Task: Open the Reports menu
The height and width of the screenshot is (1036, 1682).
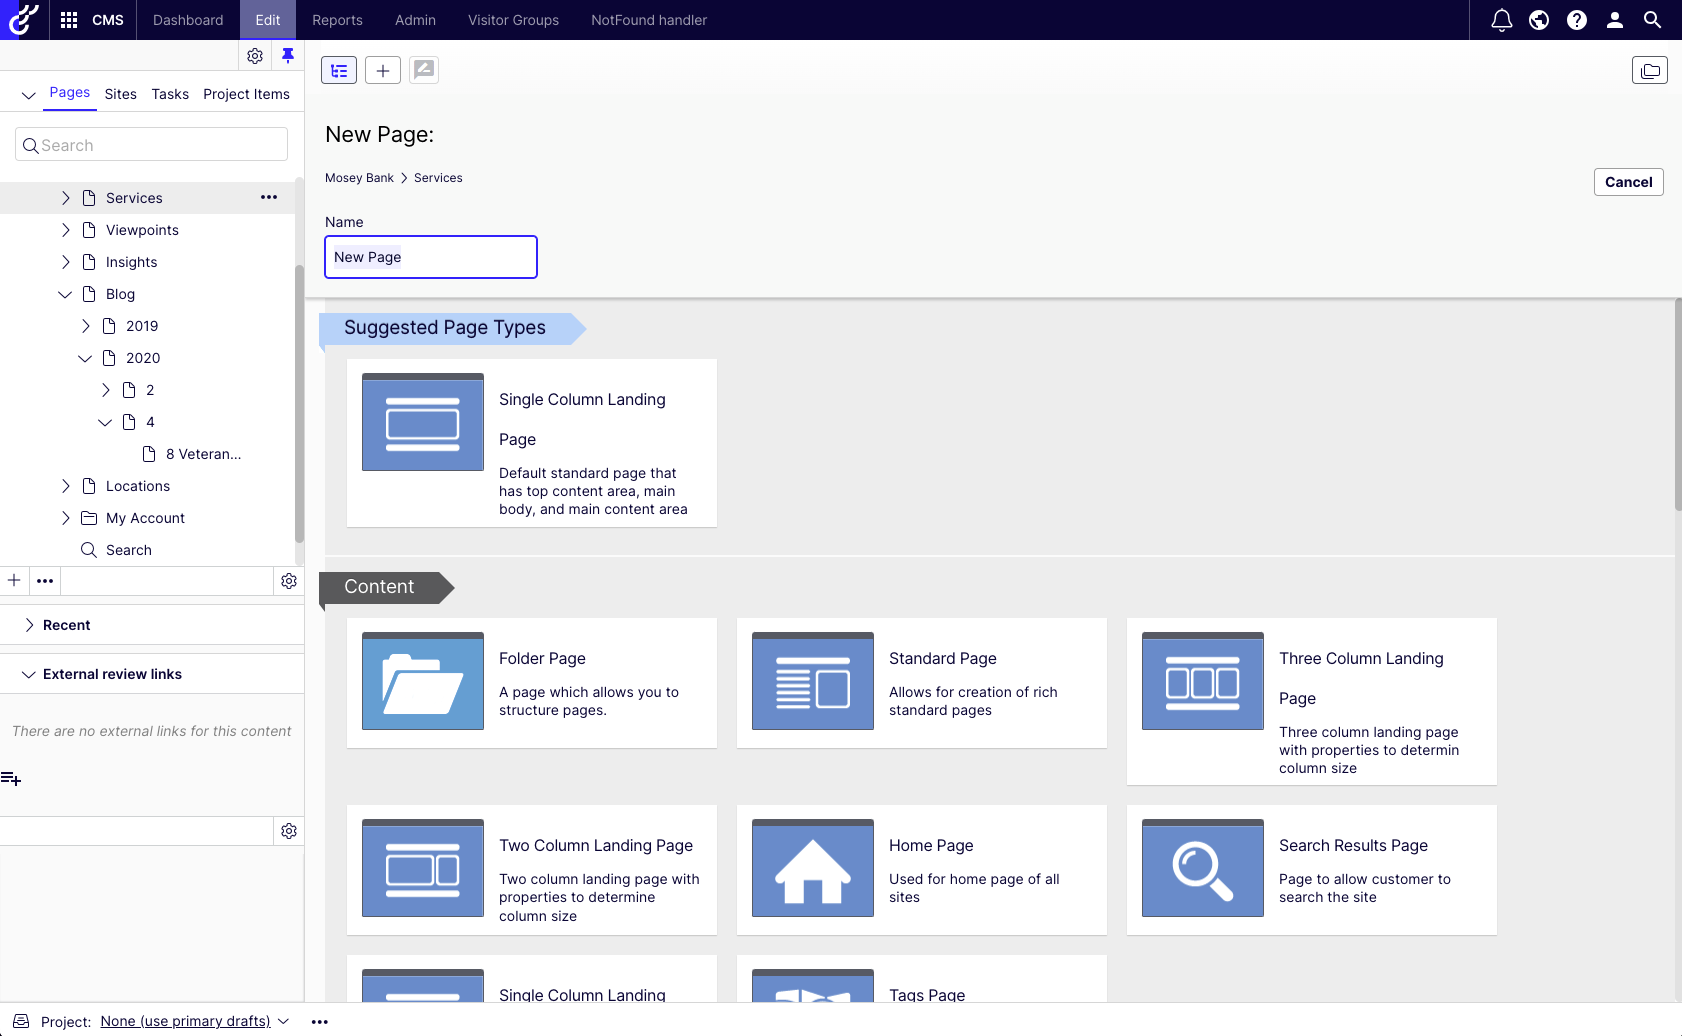Action: [337, 20]
